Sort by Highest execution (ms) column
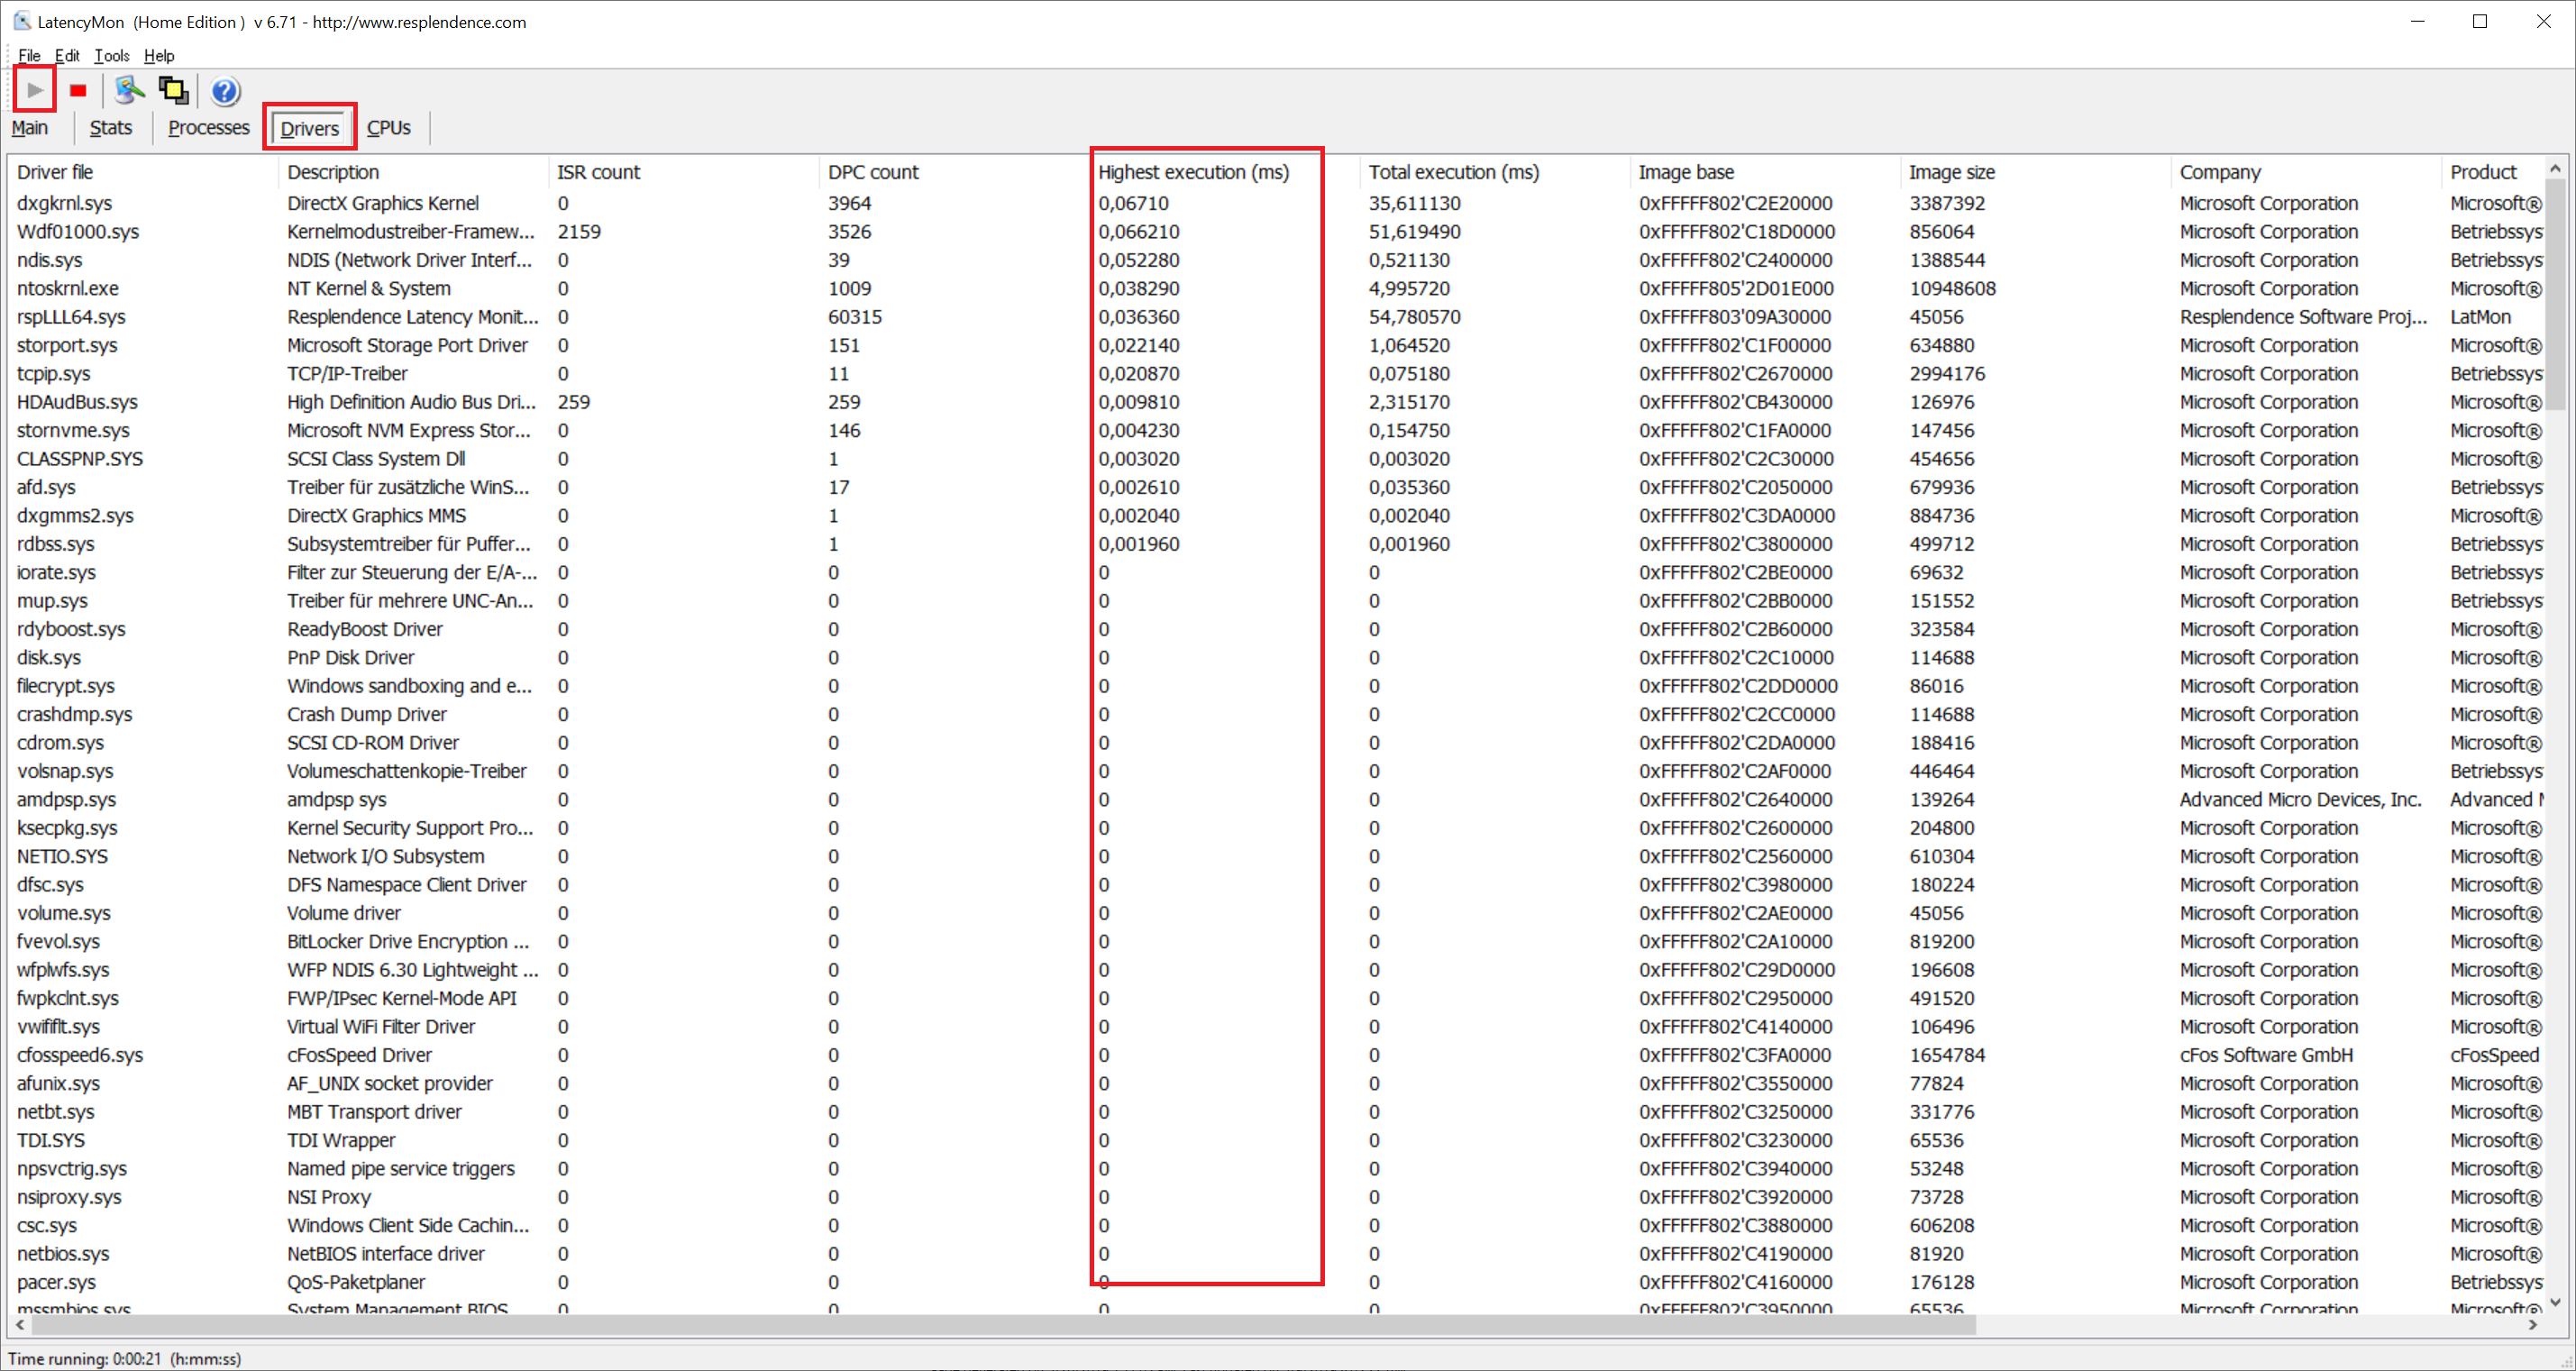The height and width of the screenshot is (1371, 2576). pyautogui.click(x=1193, y=172)
